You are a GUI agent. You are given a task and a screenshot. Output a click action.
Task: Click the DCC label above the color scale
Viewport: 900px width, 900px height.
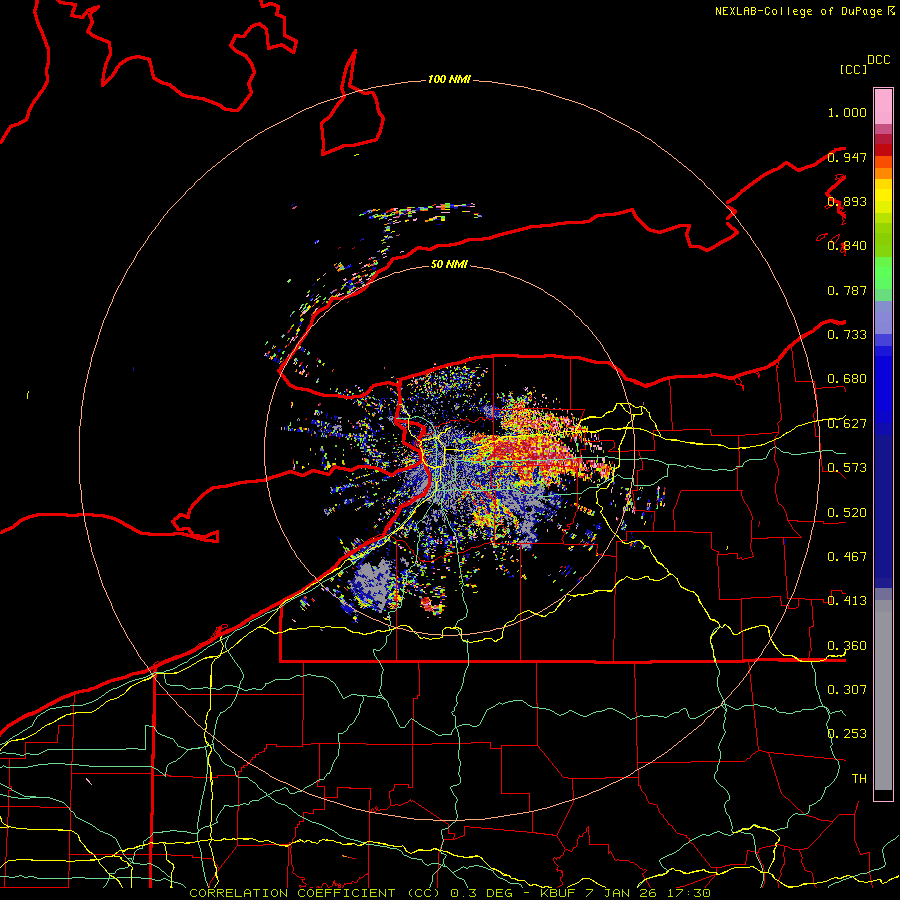coord(878,60)
